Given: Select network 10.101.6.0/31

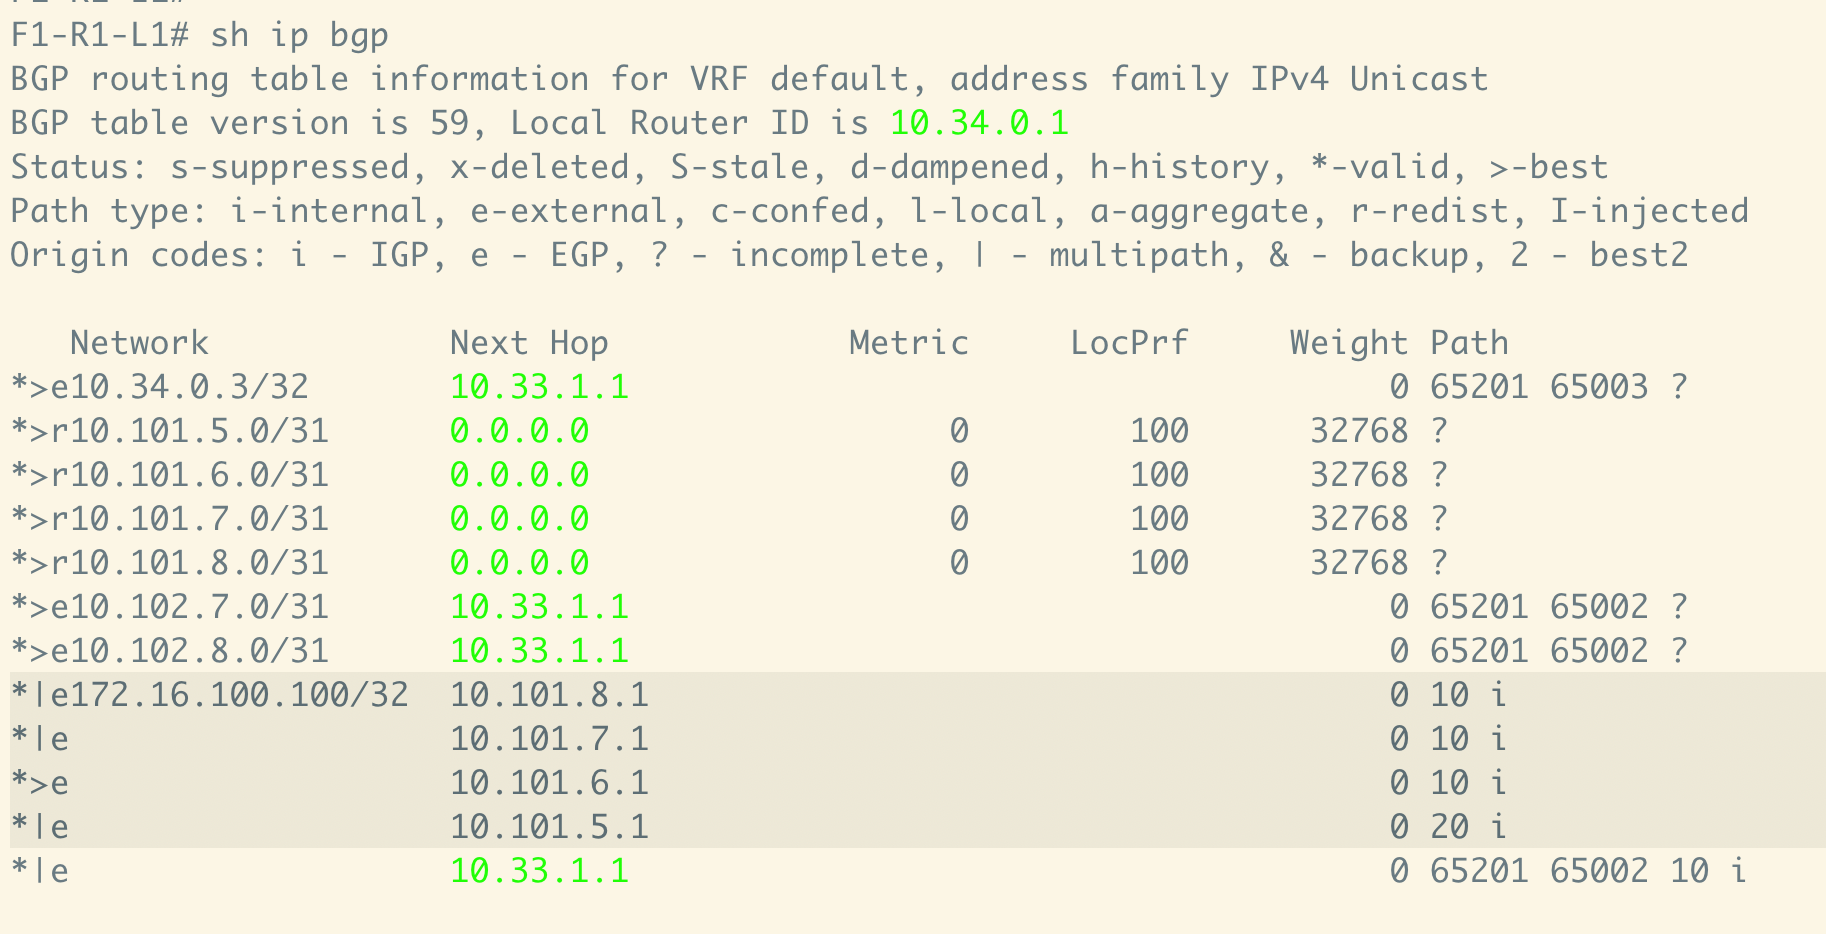Looking at the screenshot, I should (199, 475).
